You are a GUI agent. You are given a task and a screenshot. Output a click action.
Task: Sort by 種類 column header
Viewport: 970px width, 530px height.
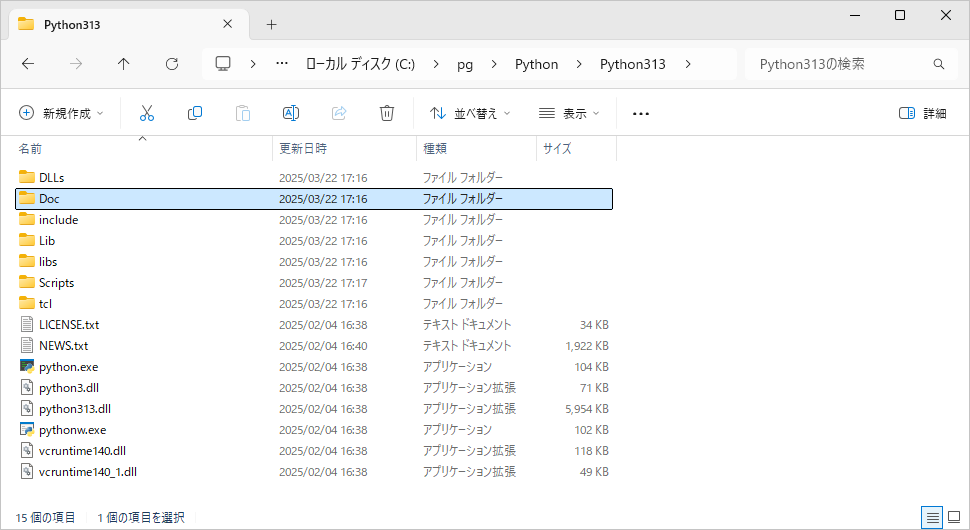pos(435,148)
